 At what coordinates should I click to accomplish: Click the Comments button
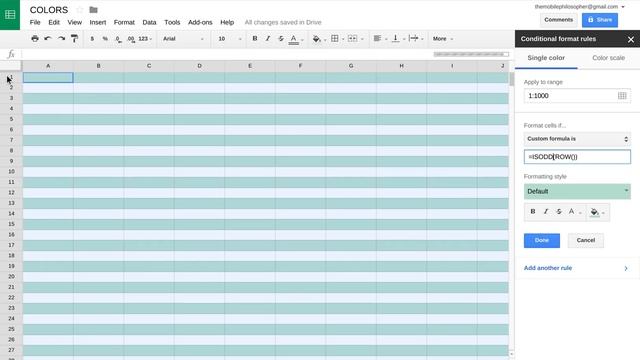[x=558, y=20]
